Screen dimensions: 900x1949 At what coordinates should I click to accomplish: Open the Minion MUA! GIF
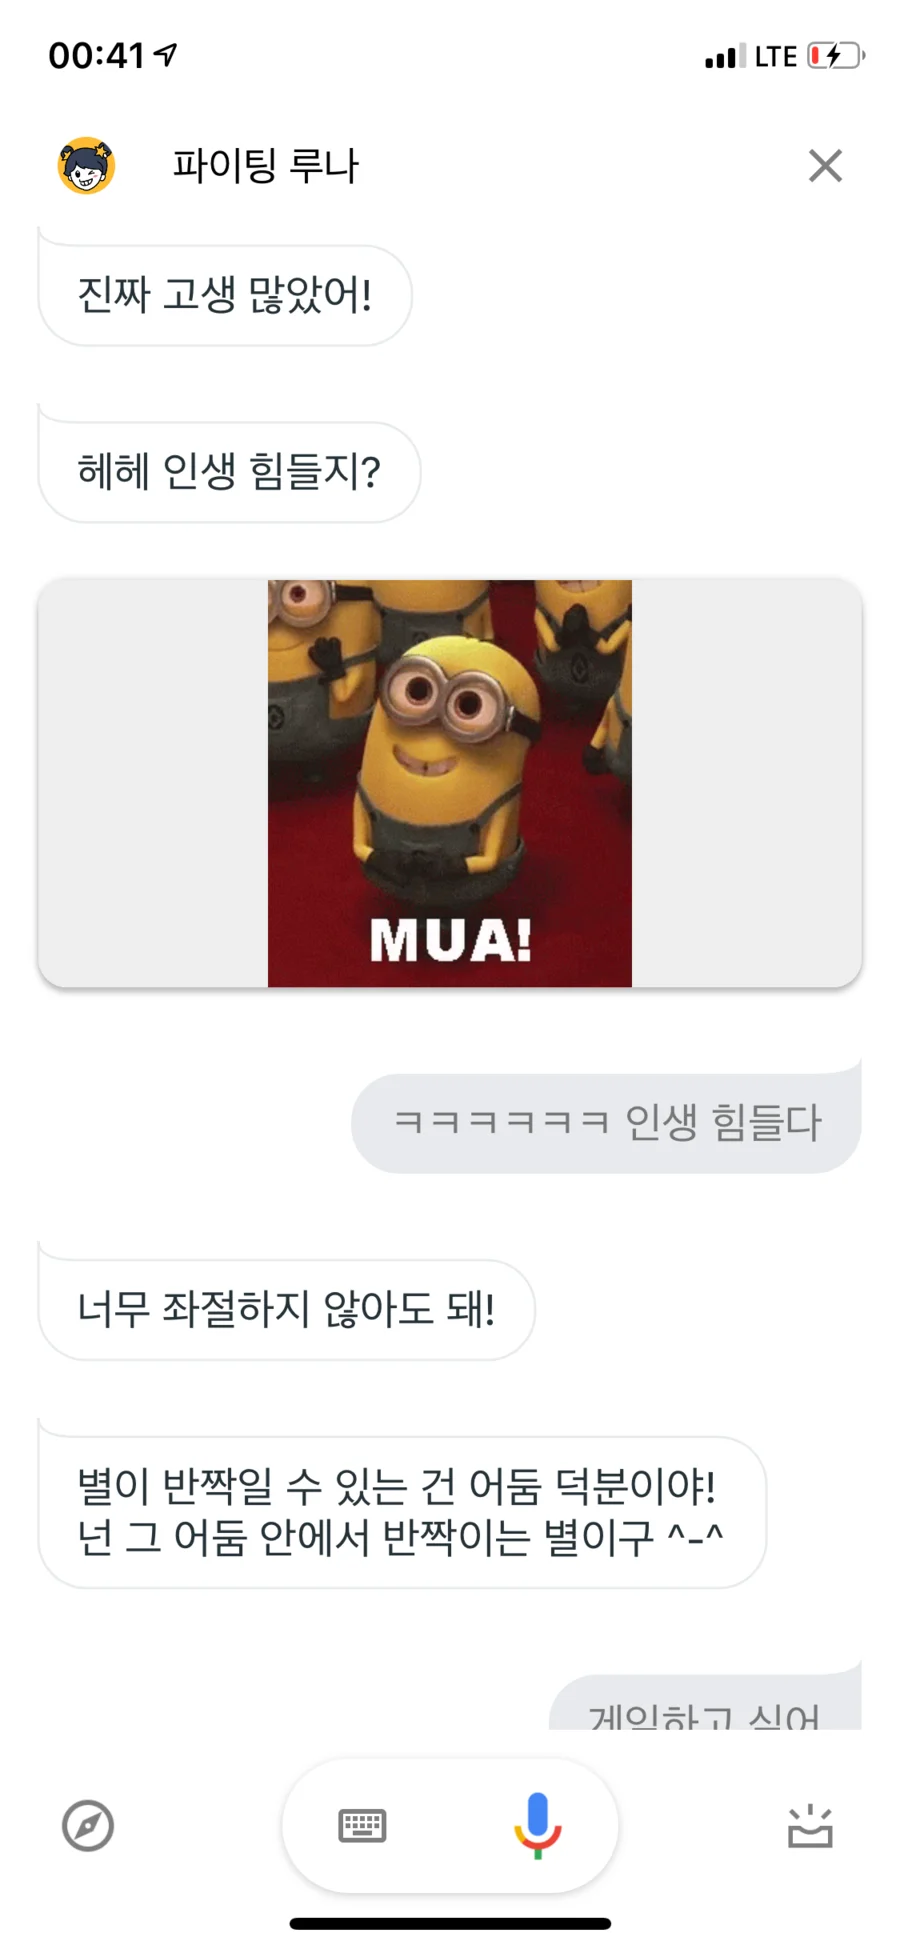(x=450, y=783)
